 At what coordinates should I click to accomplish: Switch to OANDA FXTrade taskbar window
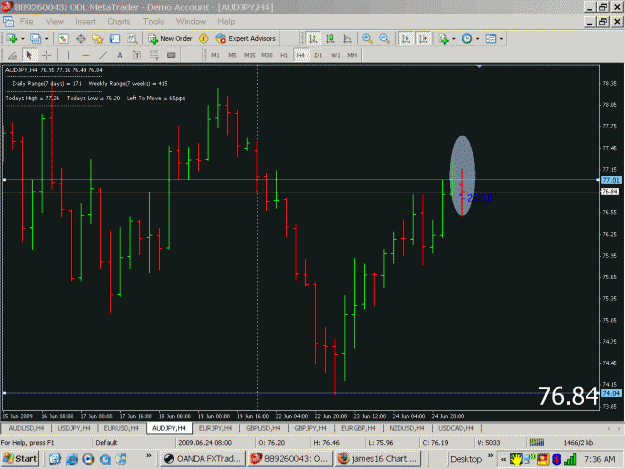[x=203, y=459]
